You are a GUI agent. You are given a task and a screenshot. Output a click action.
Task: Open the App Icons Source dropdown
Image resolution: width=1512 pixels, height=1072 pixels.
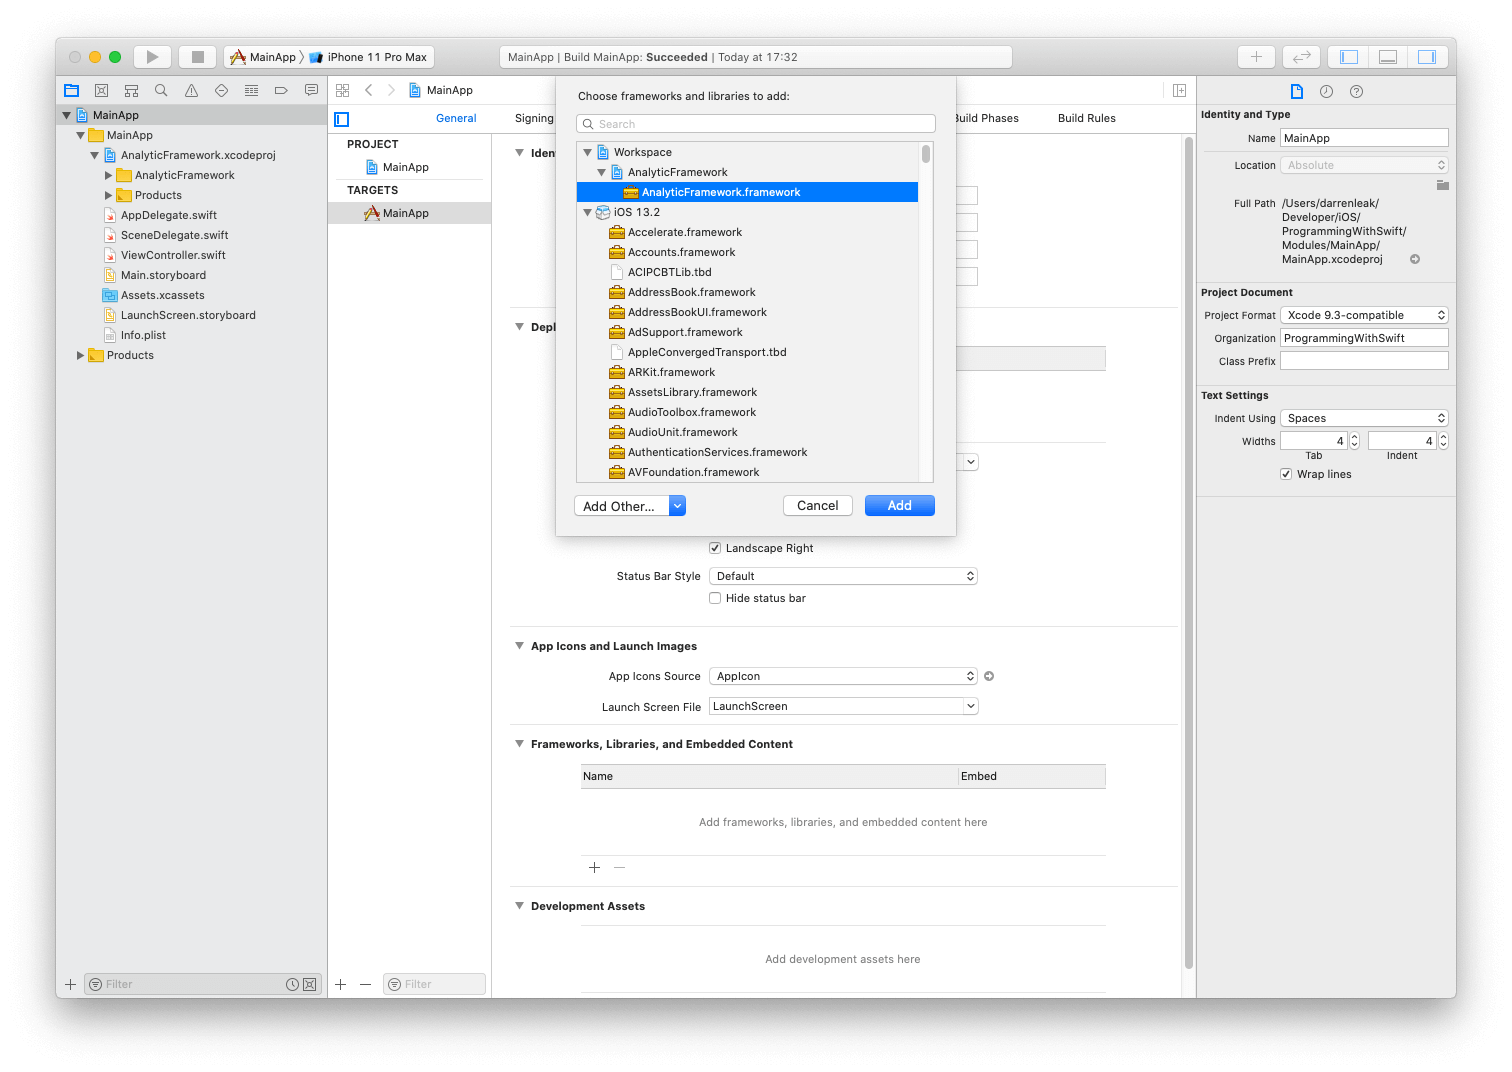click(x=843, y=676)
